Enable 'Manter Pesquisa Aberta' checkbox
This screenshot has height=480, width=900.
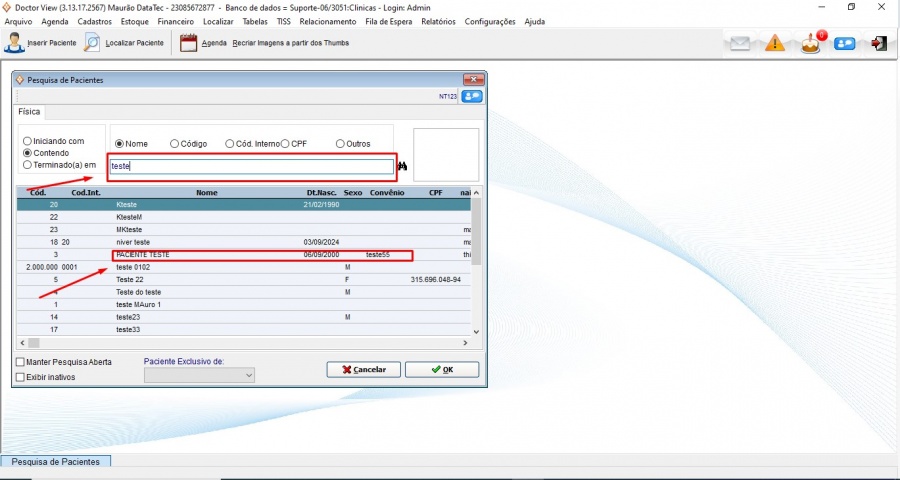click(21, 362)
